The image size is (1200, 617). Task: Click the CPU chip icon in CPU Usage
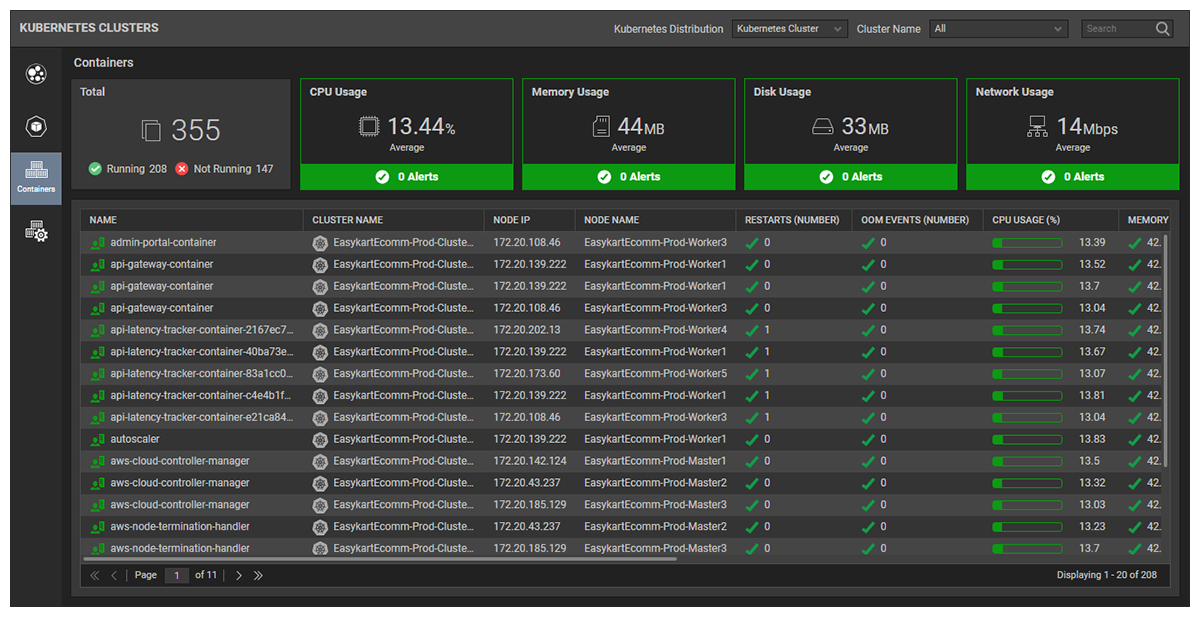coord(370,127)
